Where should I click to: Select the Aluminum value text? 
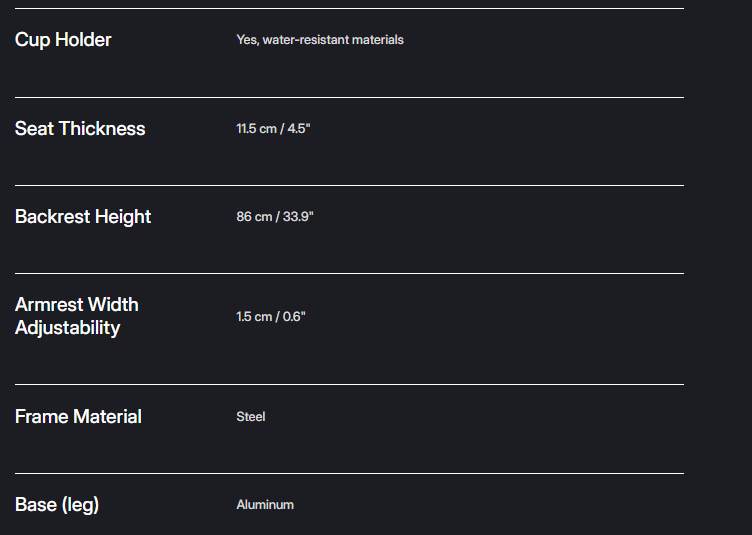(265, 505)
